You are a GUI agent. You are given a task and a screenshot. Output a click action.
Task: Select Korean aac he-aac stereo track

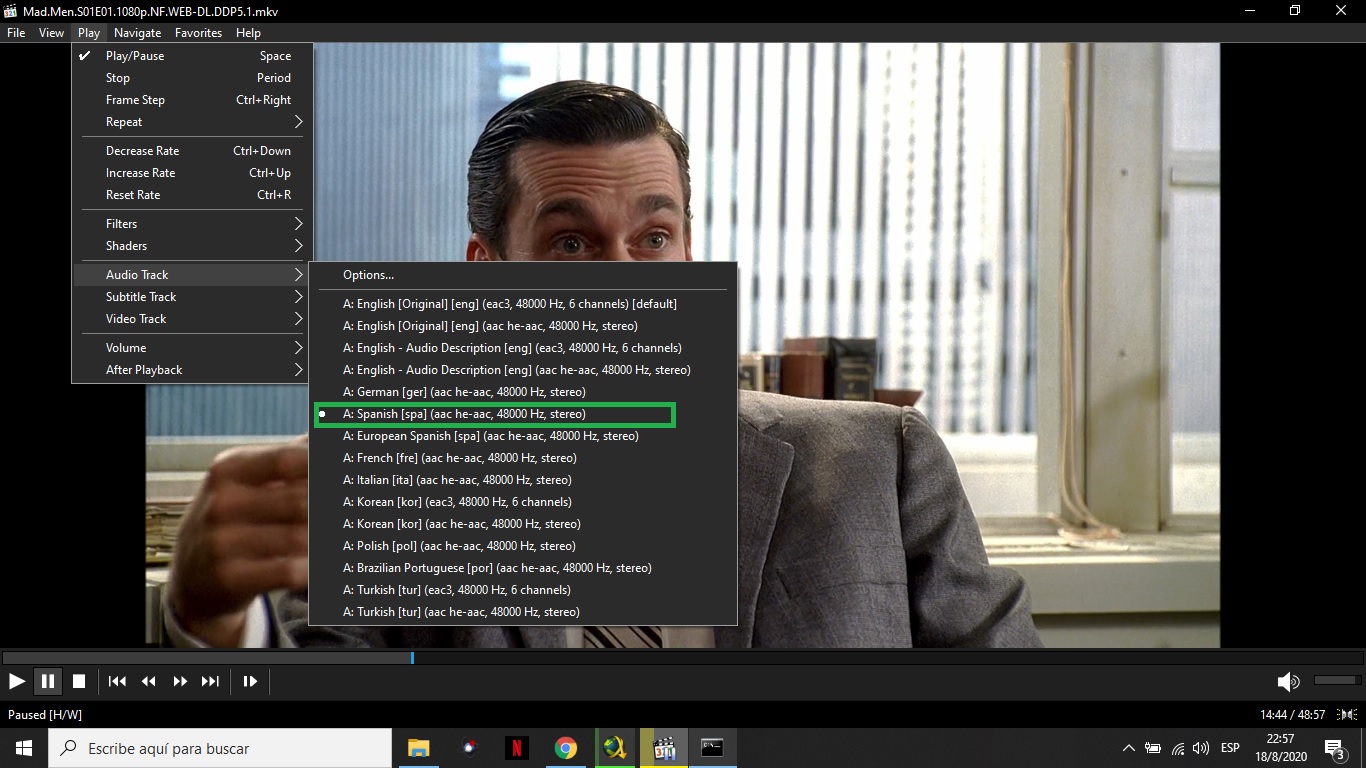pyautogui.click(x=522, y=524)
